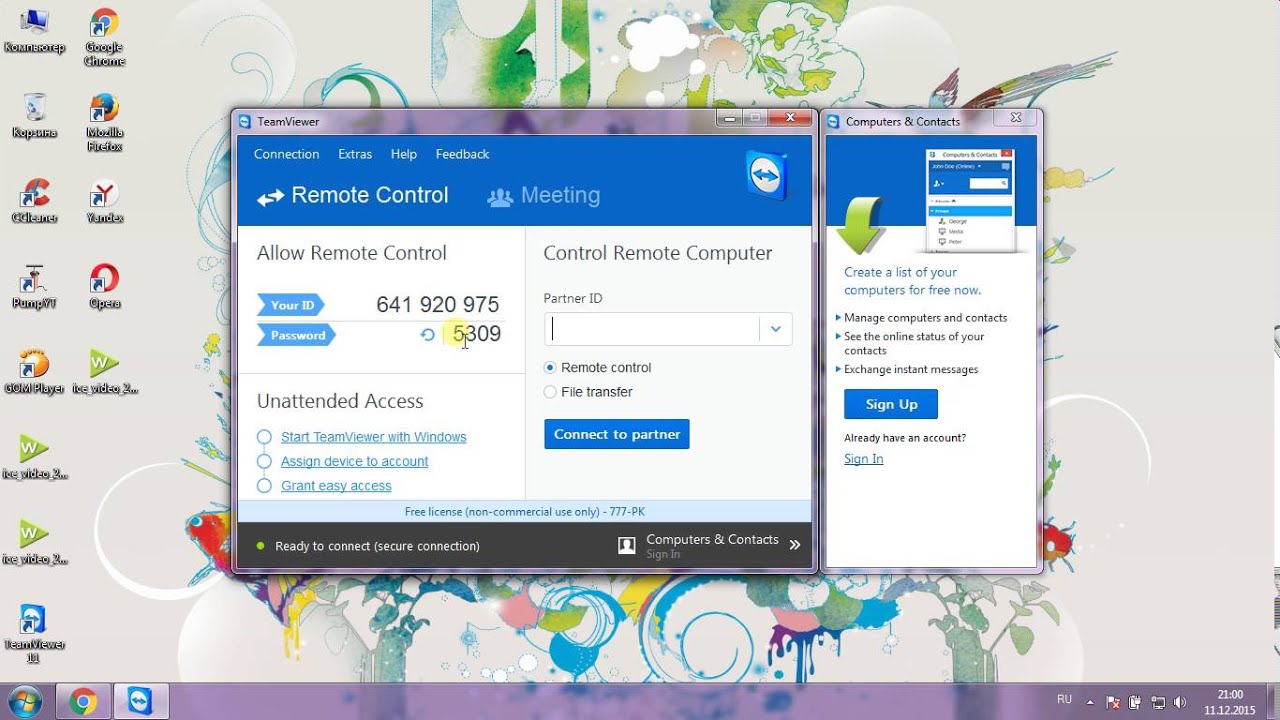
Task: Click the TeamViewer logo in header
Action: (x=767, y=176)
